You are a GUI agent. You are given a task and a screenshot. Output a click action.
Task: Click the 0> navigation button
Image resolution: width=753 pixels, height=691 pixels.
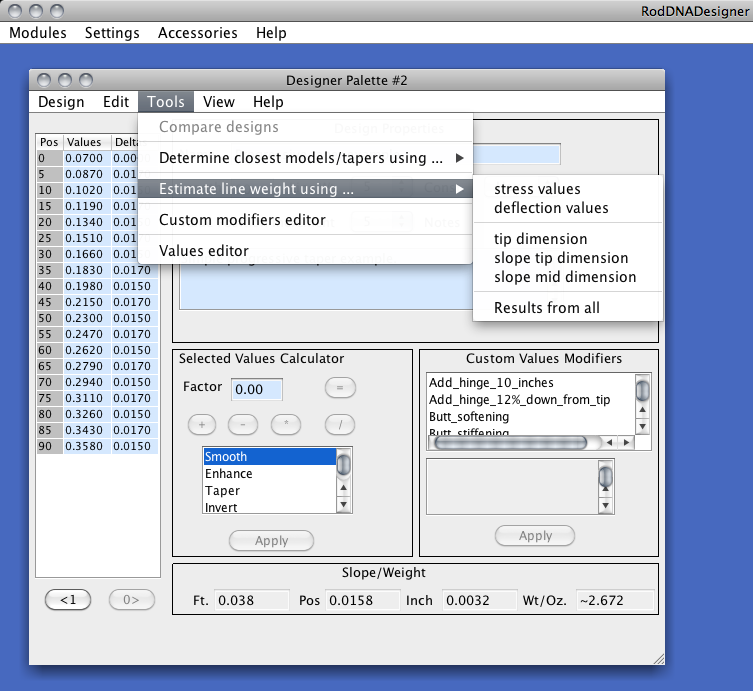pos(132,600)
